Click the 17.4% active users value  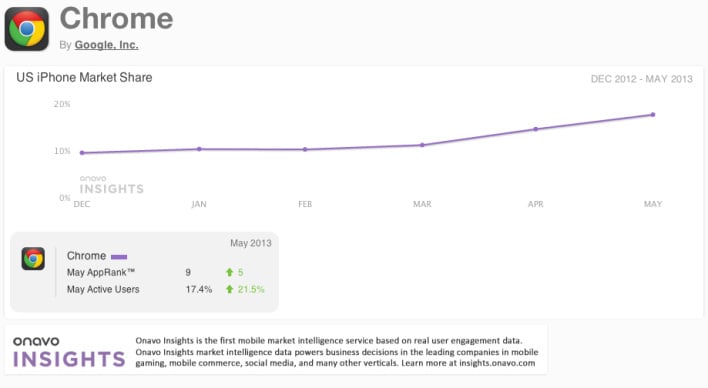(199, 290)
